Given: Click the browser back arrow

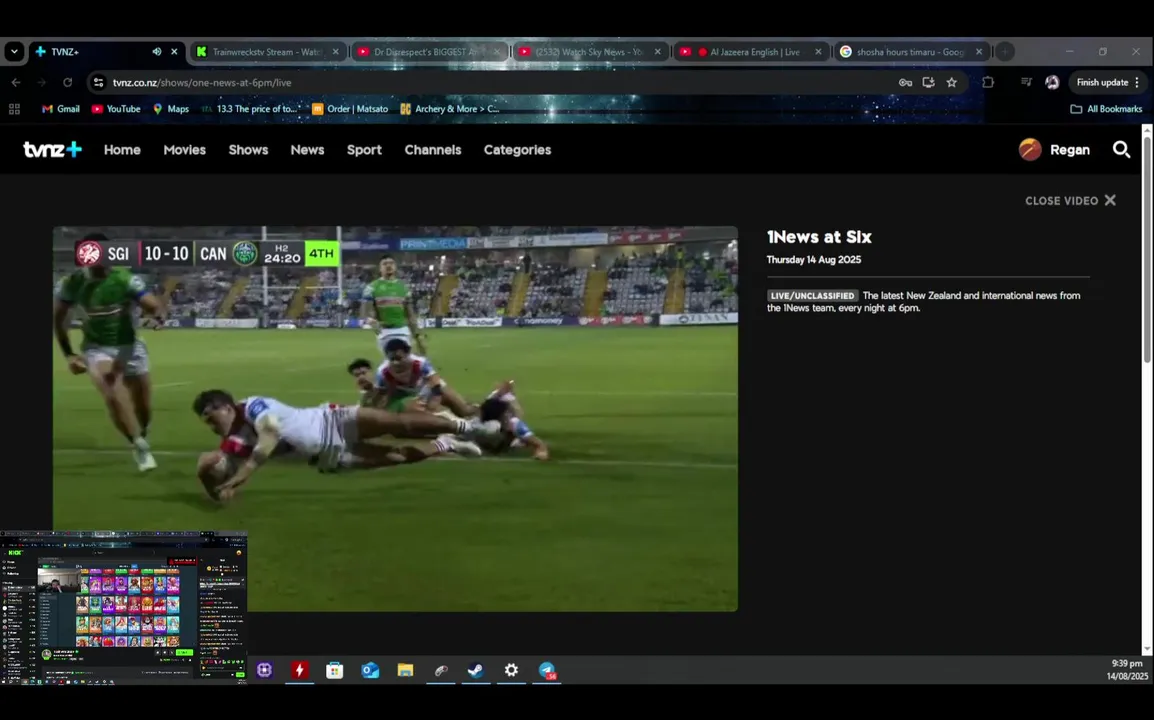Looking at the screenshot, I should click(x=16, y=82).
